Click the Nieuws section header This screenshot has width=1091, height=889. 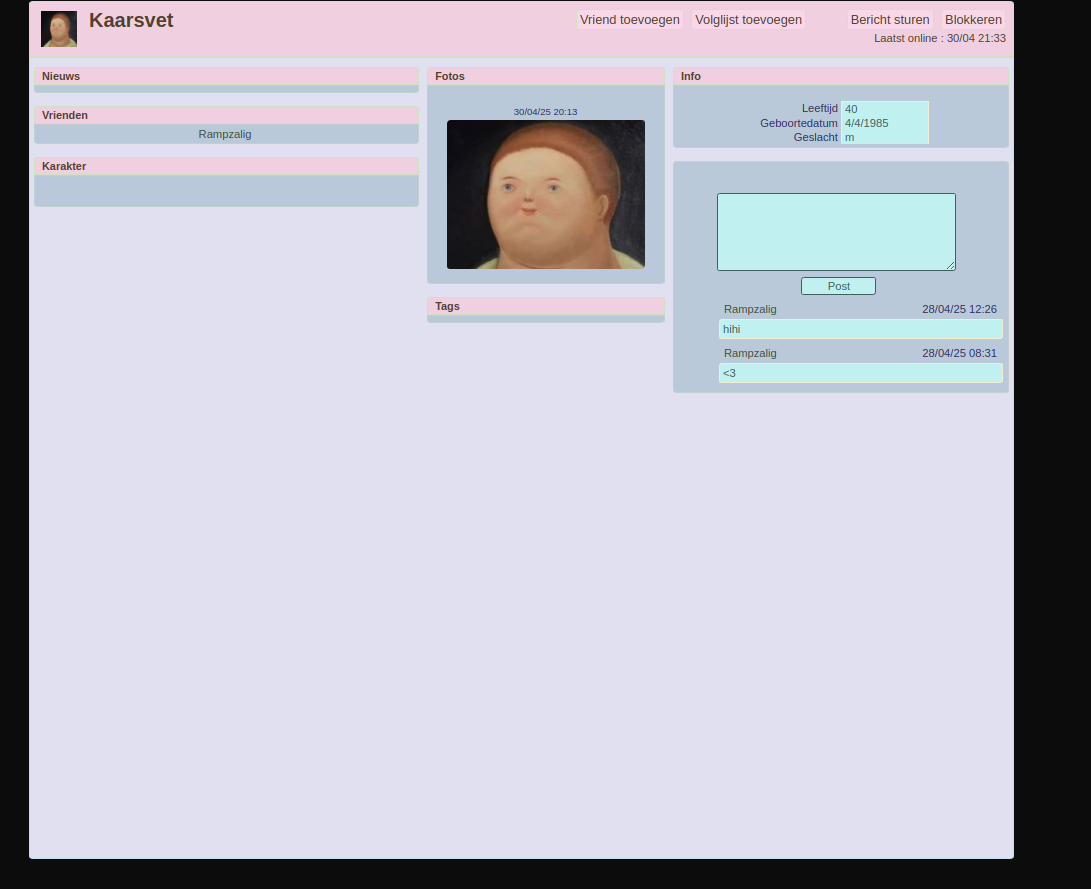(226, 77)
